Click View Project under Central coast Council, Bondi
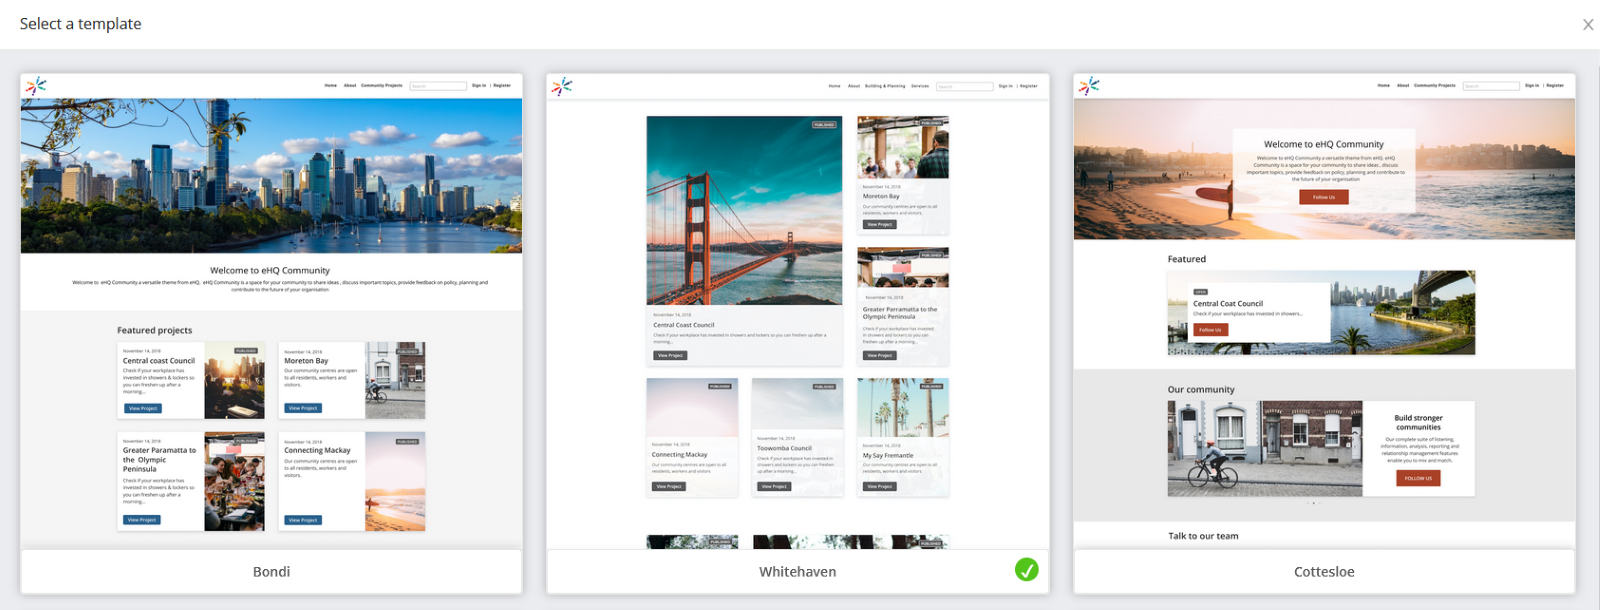 pos(143,408)
